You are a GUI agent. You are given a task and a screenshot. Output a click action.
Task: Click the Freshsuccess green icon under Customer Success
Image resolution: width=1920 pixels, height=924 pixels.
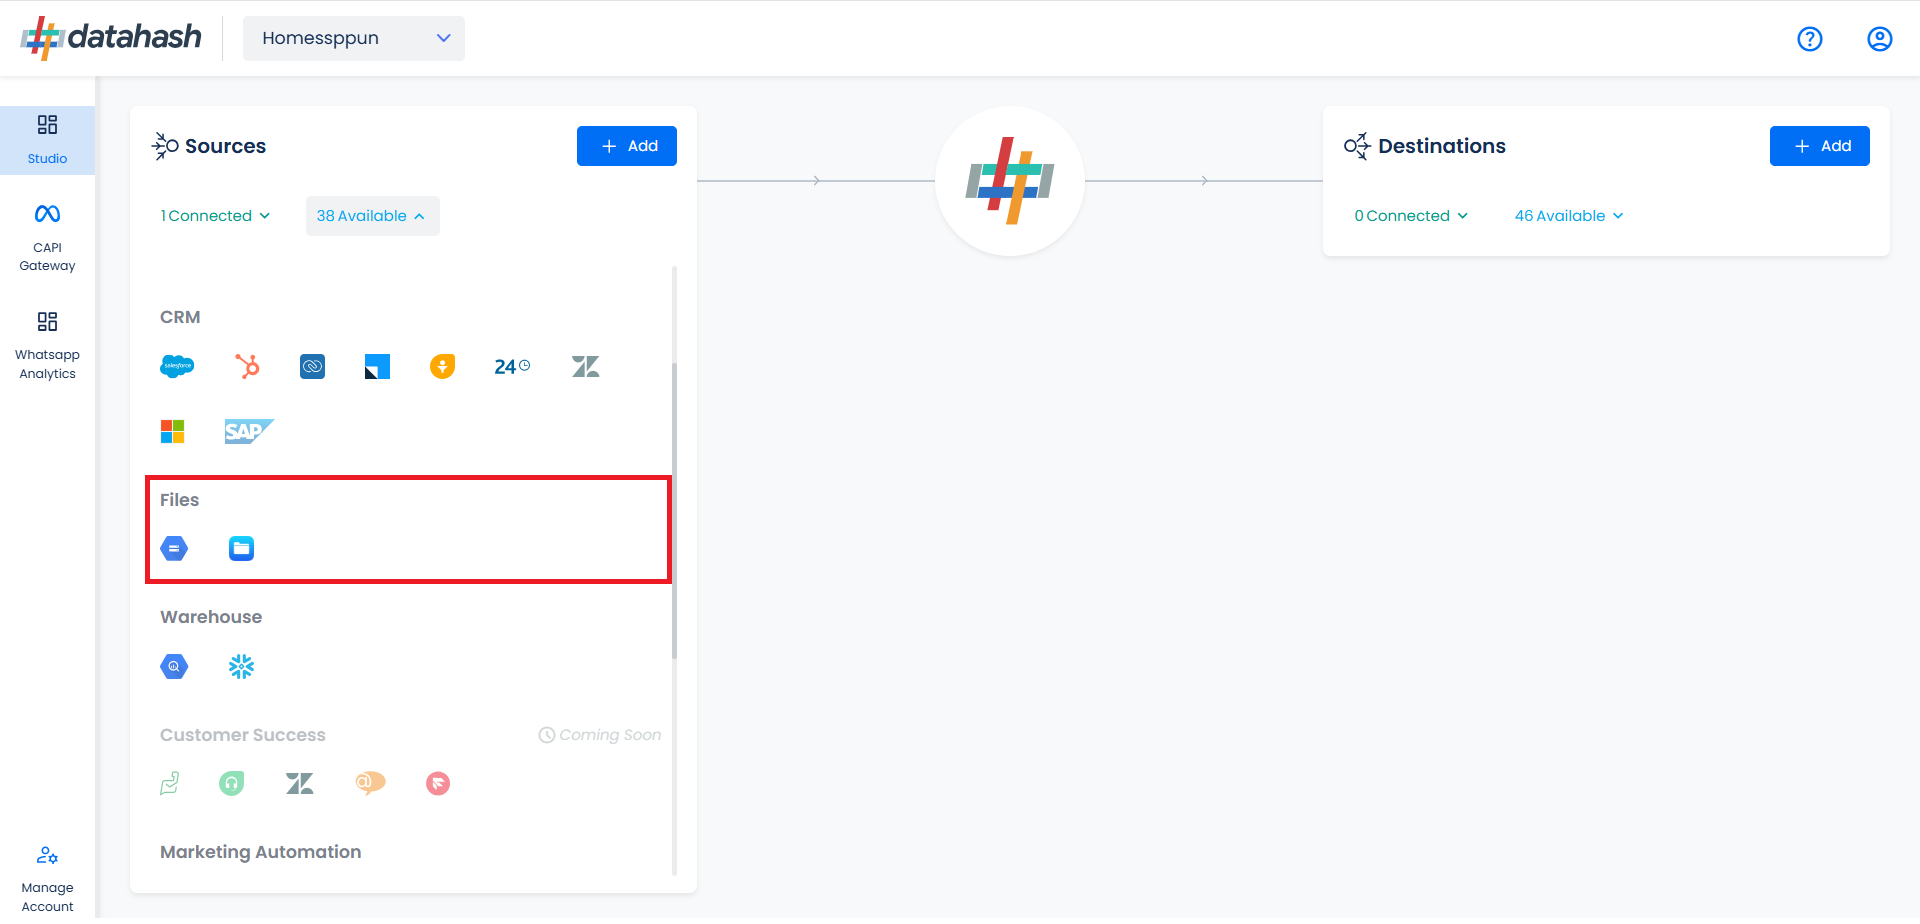[170, 783]
